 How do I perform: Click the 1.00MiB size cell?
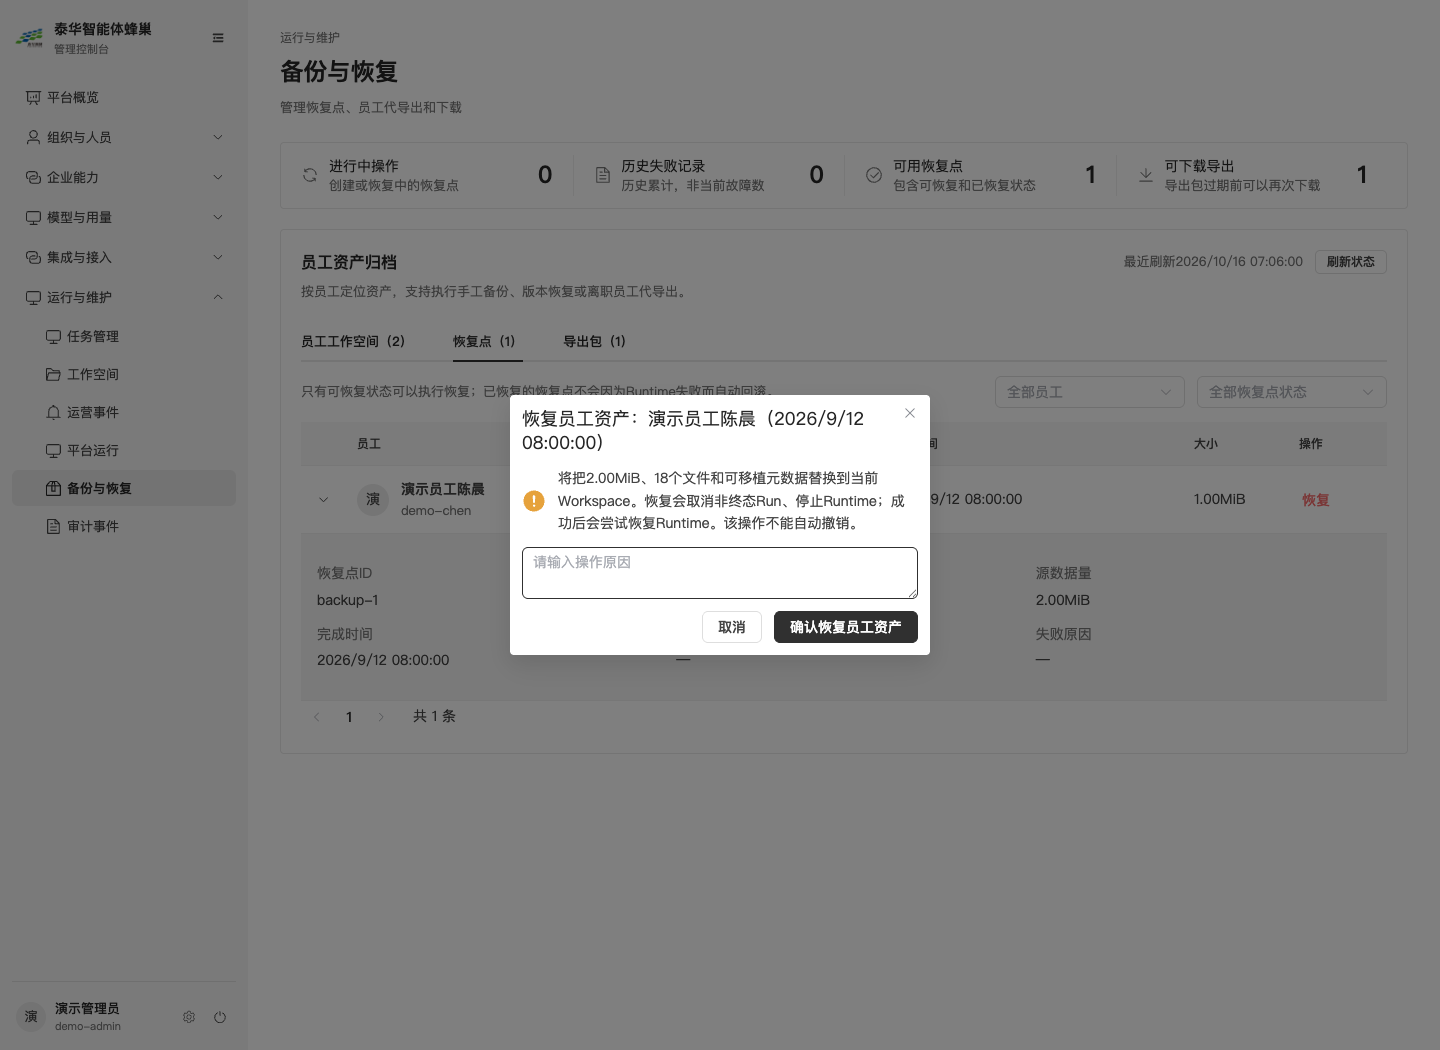click(1219, 499)
